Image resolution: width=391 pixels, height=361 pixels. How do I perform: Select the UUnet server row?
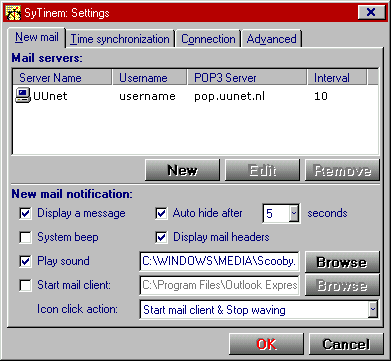click(x=195, y=96)
